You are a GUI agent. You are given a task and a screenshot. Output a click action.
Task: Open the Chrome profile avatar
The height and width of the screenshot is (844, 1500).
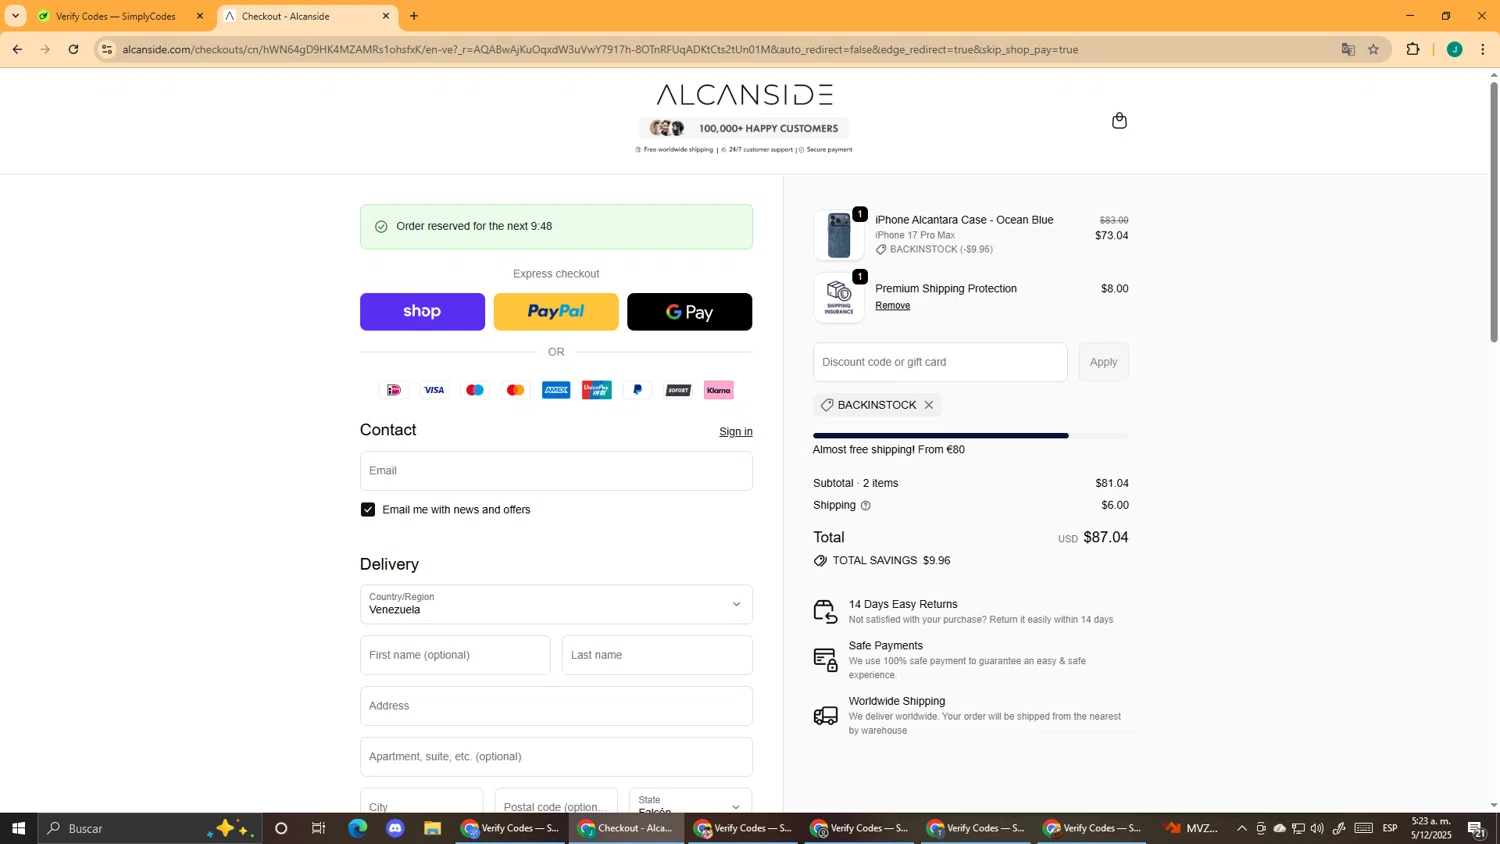tap(1455, 49)
